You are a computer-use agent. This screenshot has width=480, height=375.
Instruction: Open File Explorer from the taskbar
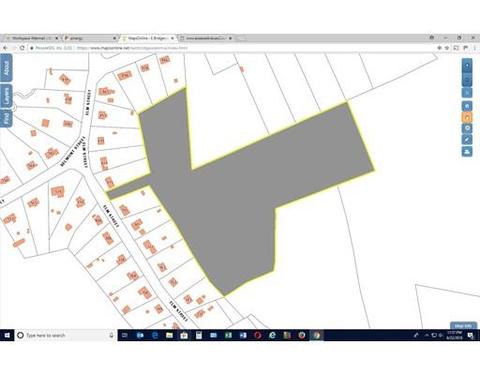pos(169,335)
